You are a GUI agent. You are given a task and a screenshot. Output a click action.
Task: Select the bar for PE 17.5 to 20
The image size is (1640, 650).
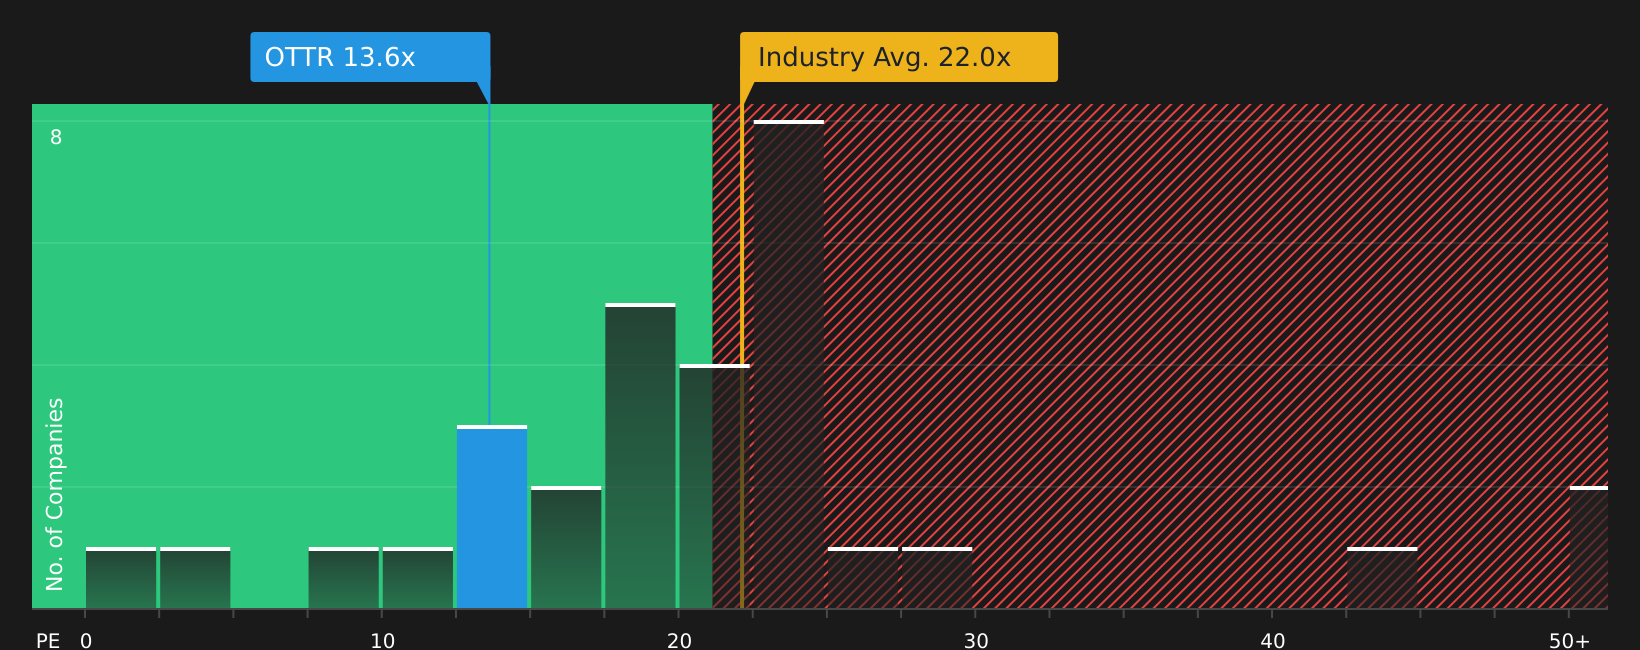point(640,456)
